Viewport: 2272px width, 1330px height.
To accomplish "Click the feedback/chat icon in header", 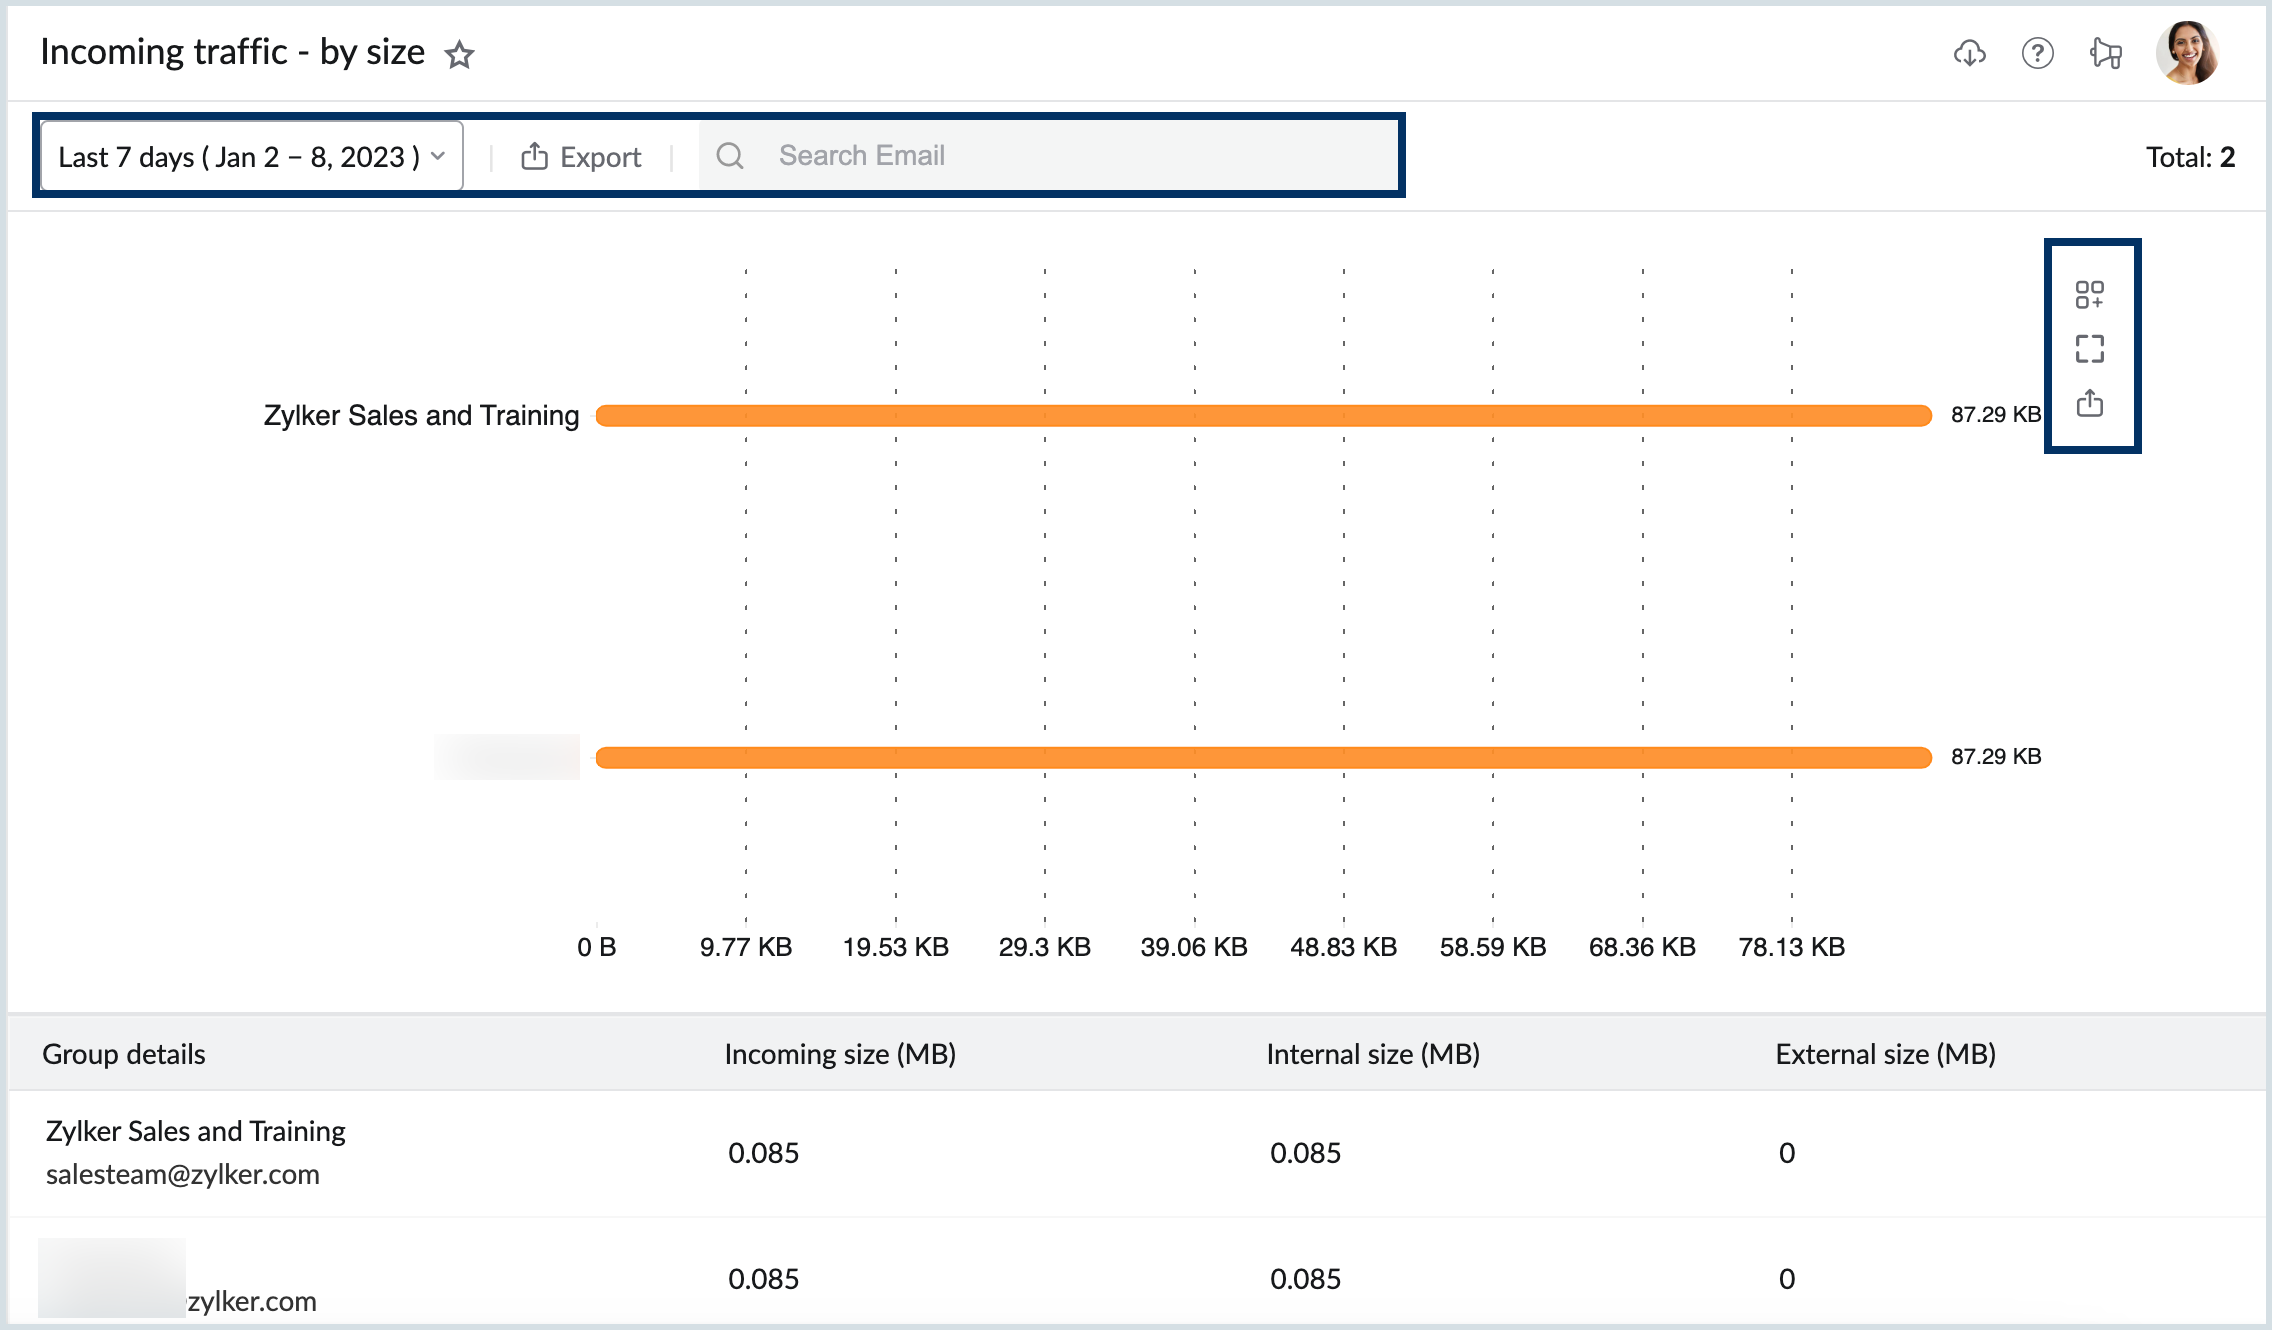I will click(2104, 52).
